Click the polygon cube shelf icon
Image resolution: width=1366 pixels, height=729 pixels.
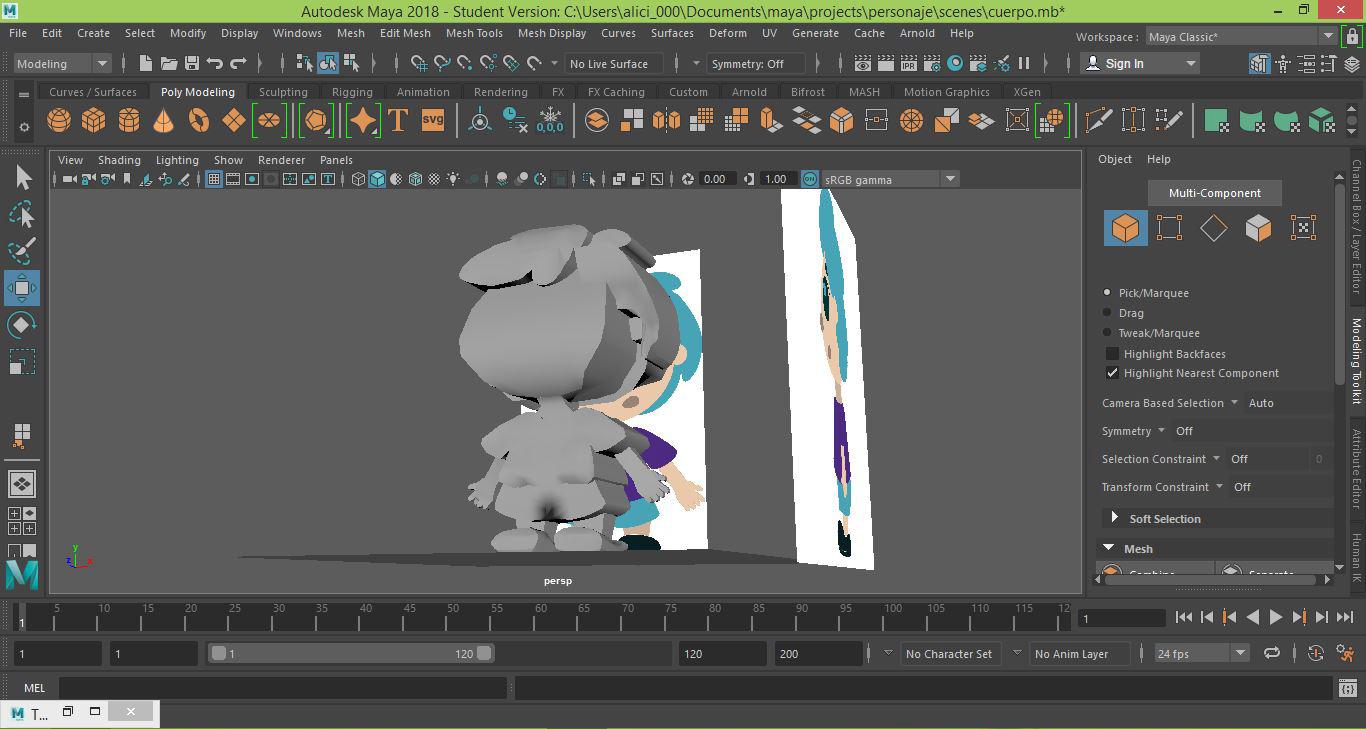coord(94,121)
